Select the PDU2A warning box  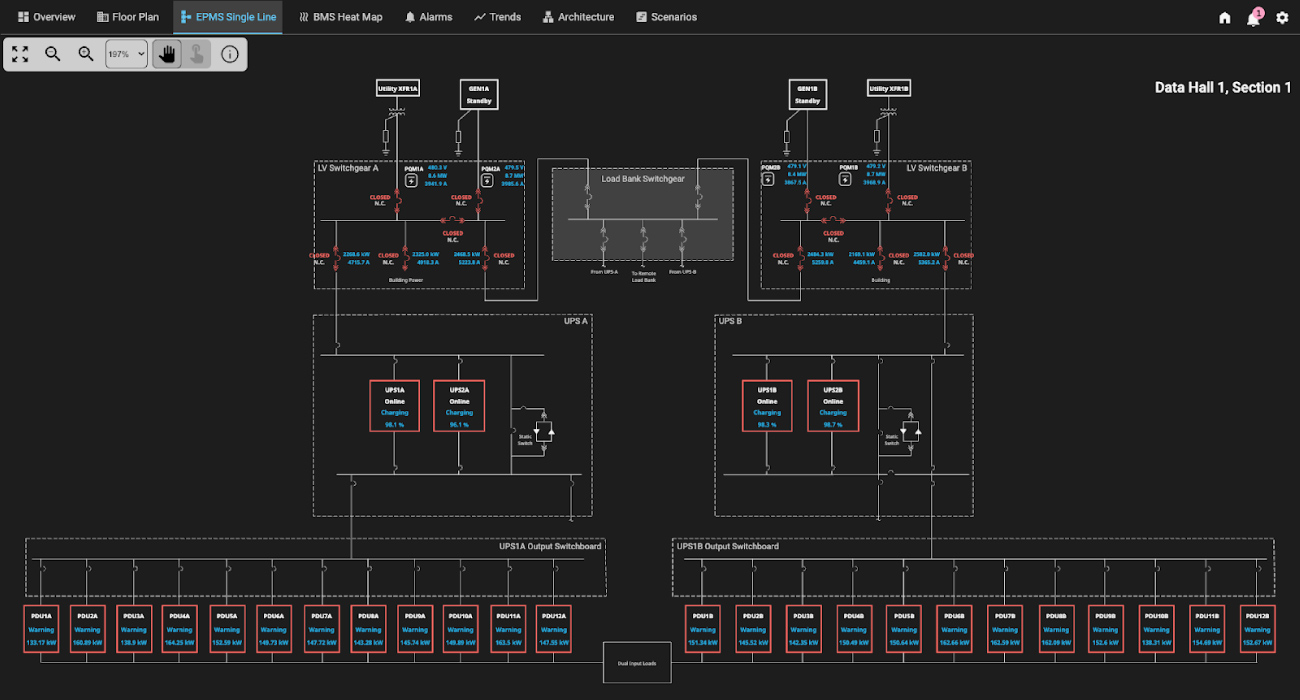coord(87,630)
